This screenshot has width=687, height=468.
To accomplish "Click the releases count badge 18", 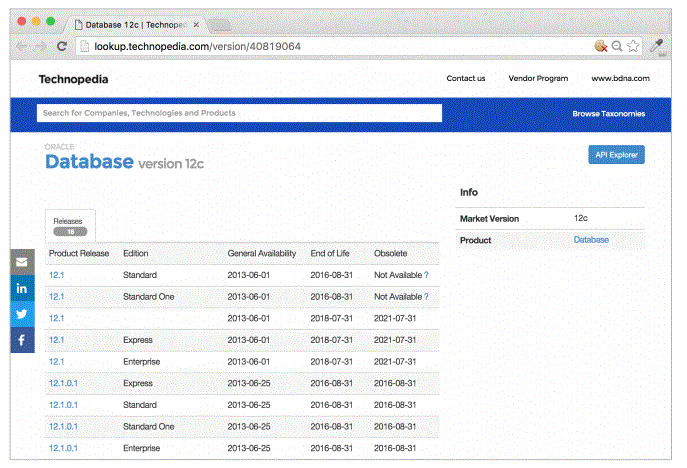I will click(70, 231).
